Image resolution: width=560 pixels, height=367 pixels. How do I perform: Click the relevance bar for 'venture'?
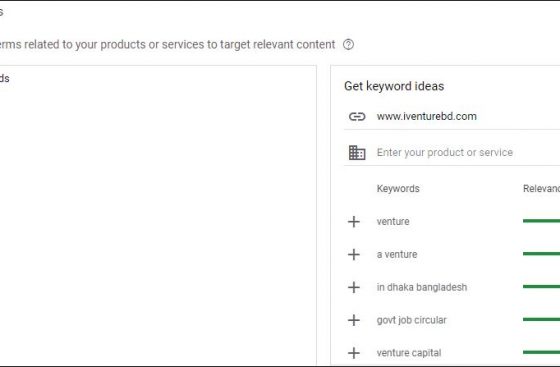[541, 221]
